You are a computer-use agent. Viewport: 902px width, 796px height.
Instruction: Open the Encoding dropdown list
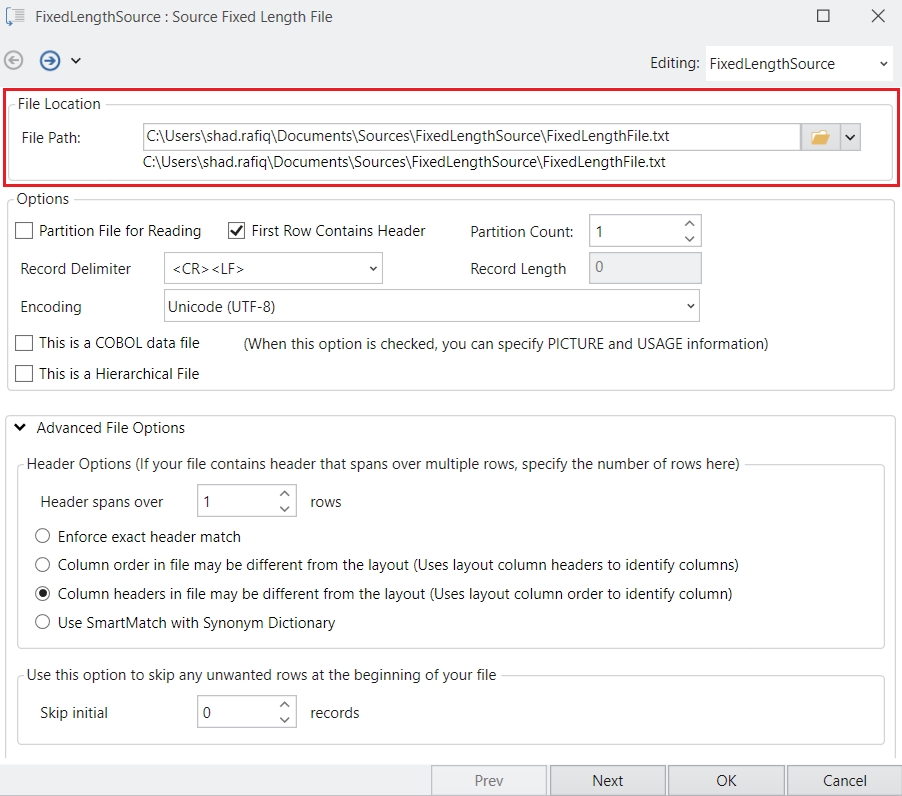point(689,307)
